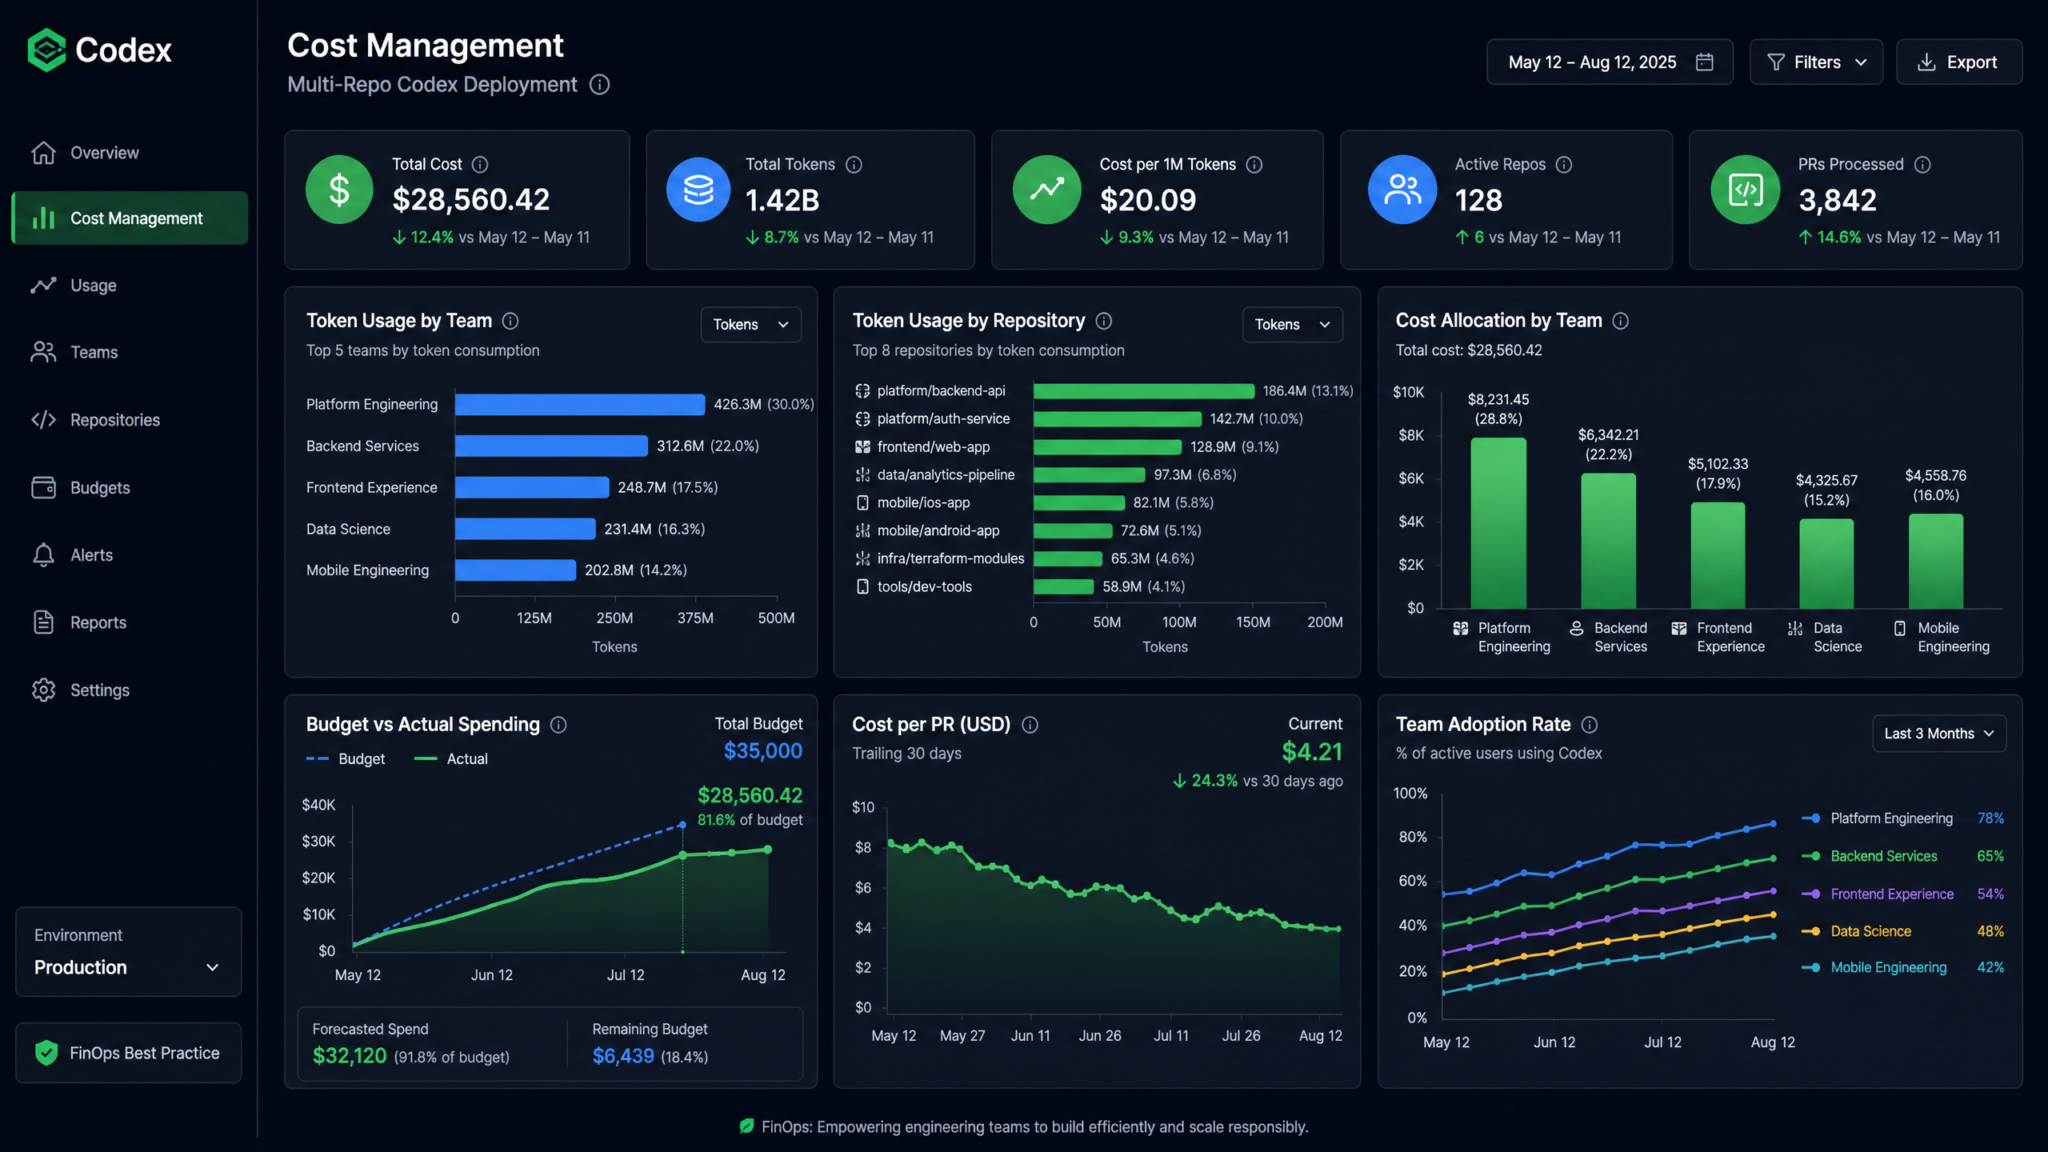Click the PRs Processed code icon
2048x1152 pixels.
pos(1745,190)
